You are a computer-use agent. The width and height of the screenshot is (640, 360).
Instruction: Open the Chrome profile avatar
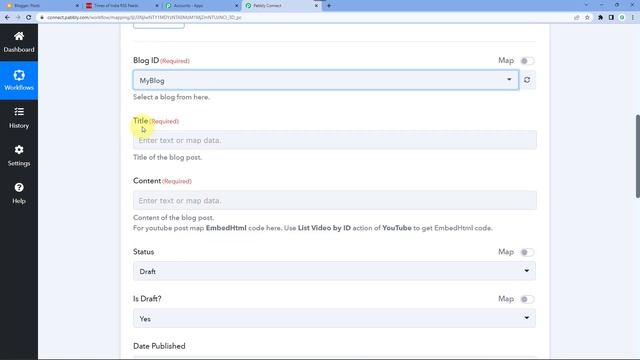[x=622, y=18]
